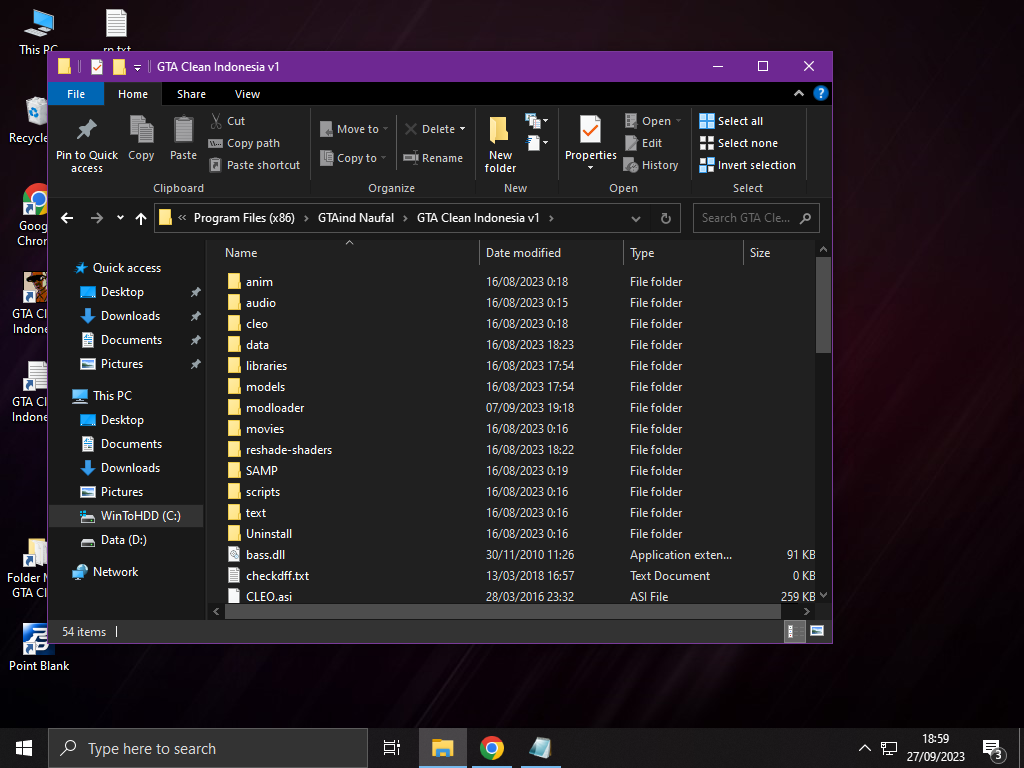This screenshot has height=768, width=1024.
Task: Expand address bar previous locations dropdown
Action: click(635, 218)
